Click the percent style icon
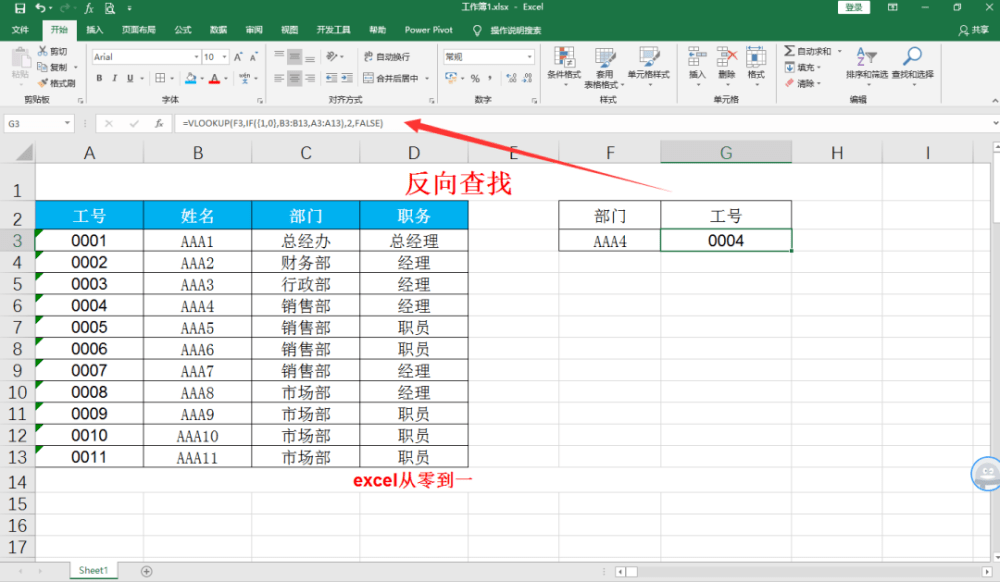 tap(475, 78)
